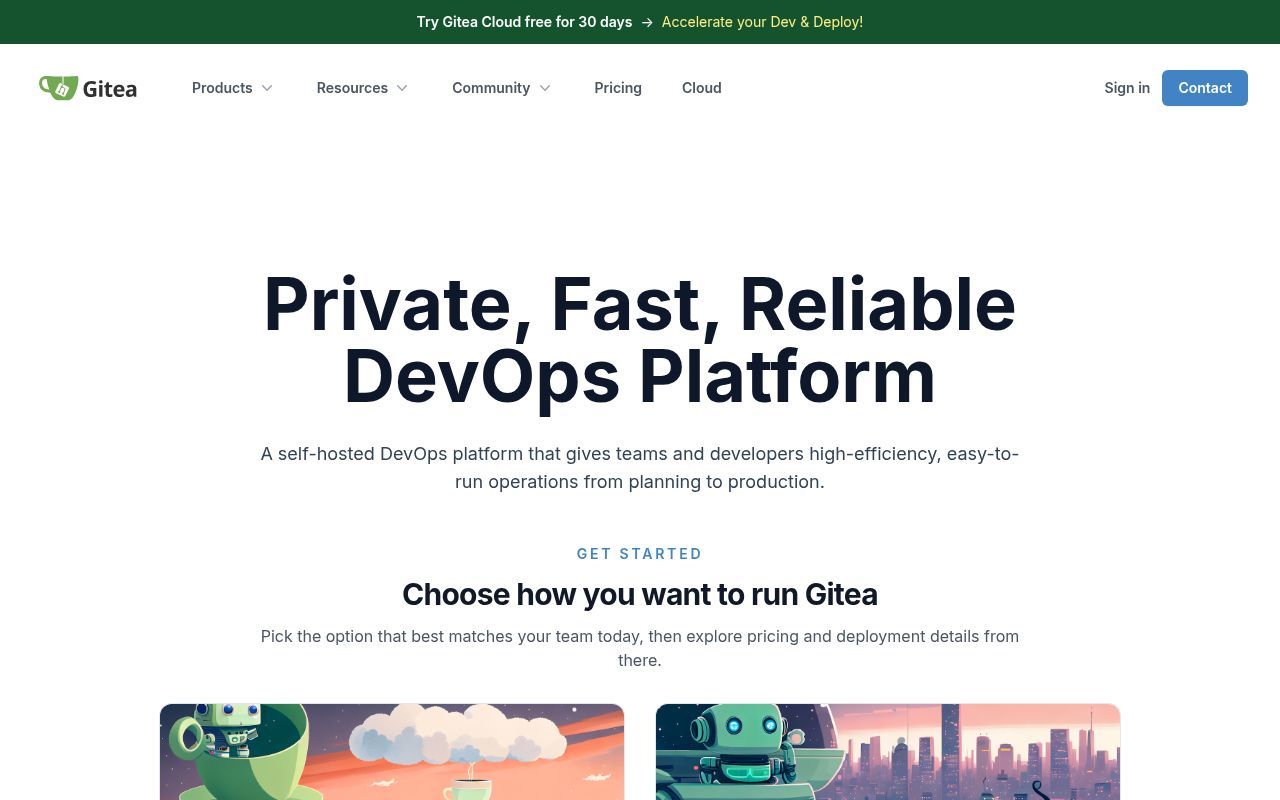Click 'Choose how you want to run Gitea' heading
This screenshot has height=800, width=1280.
point(640,594)
